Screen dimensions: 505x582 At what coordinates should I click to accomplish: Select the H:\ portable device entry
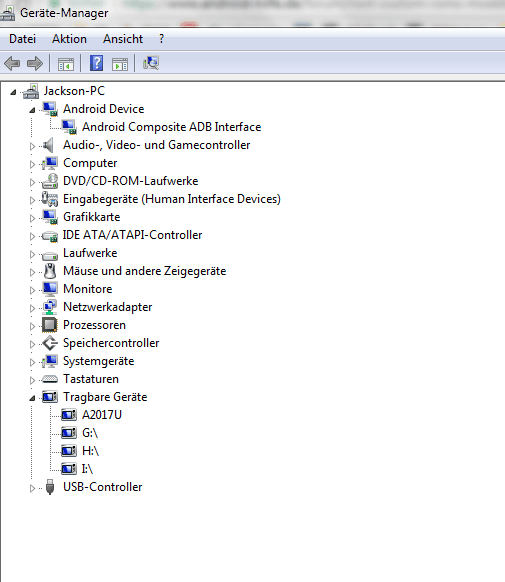[91, 451]
